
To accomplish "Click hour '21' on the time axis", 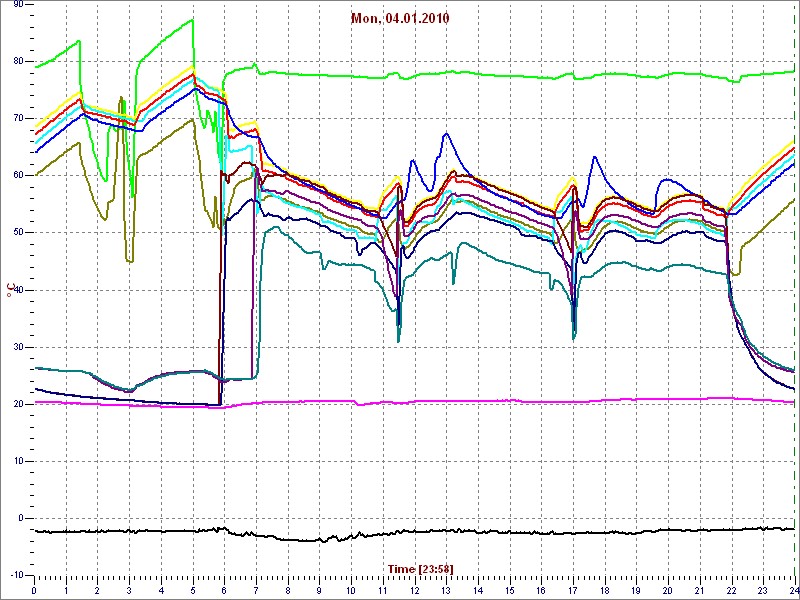I will click(x=700, y=589).
